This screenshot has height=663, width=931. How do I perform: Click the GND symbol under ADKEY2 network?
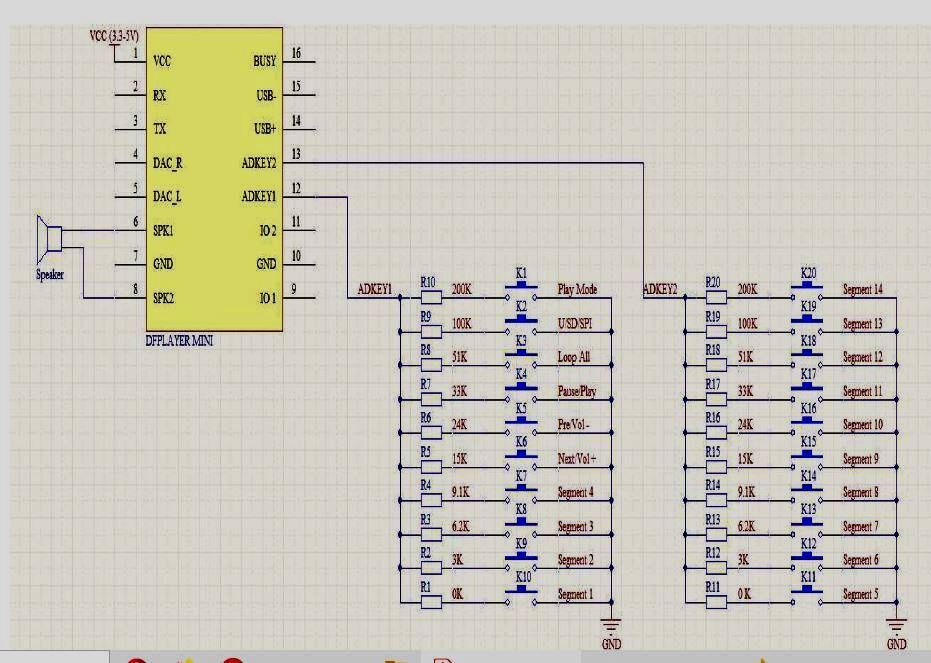click(896, 626)
